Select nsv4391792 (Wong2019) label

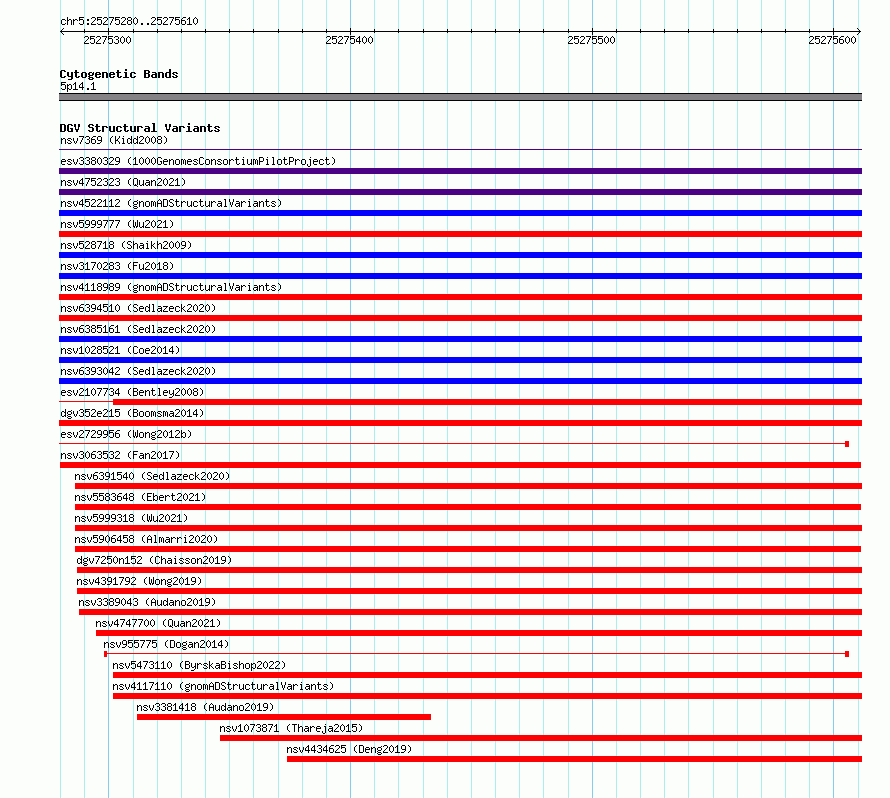(139, 581)
